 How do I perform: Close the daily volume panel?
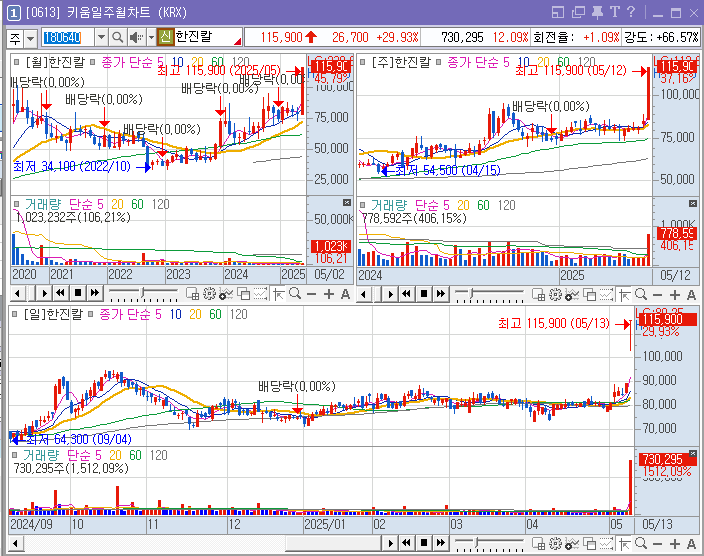pos(693,453)
